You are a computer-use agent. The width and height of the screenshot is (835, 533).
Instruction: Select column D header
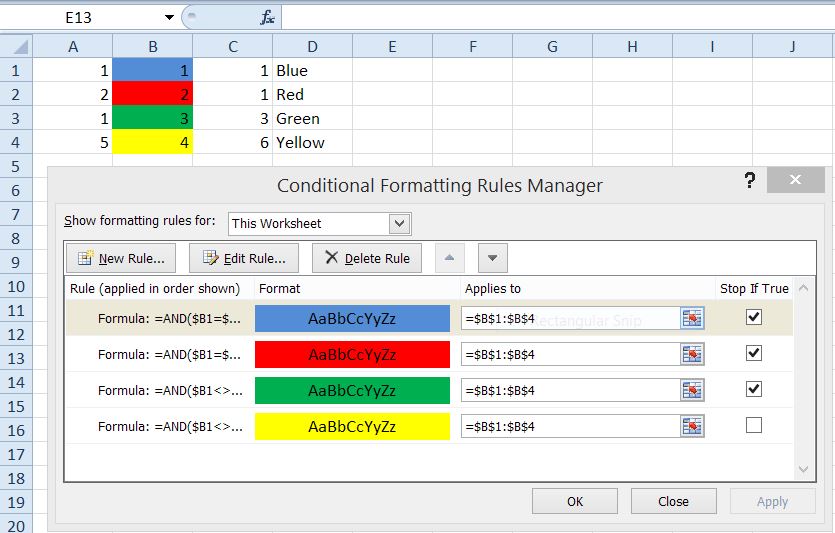coord(313,47)
